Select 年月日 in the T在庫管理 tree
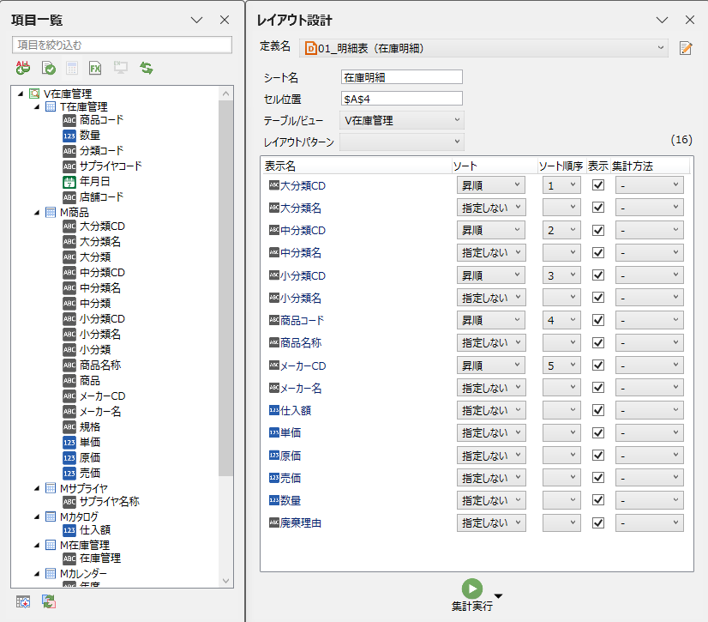This screenshot has width=708, height=622. tap(94, 182)
